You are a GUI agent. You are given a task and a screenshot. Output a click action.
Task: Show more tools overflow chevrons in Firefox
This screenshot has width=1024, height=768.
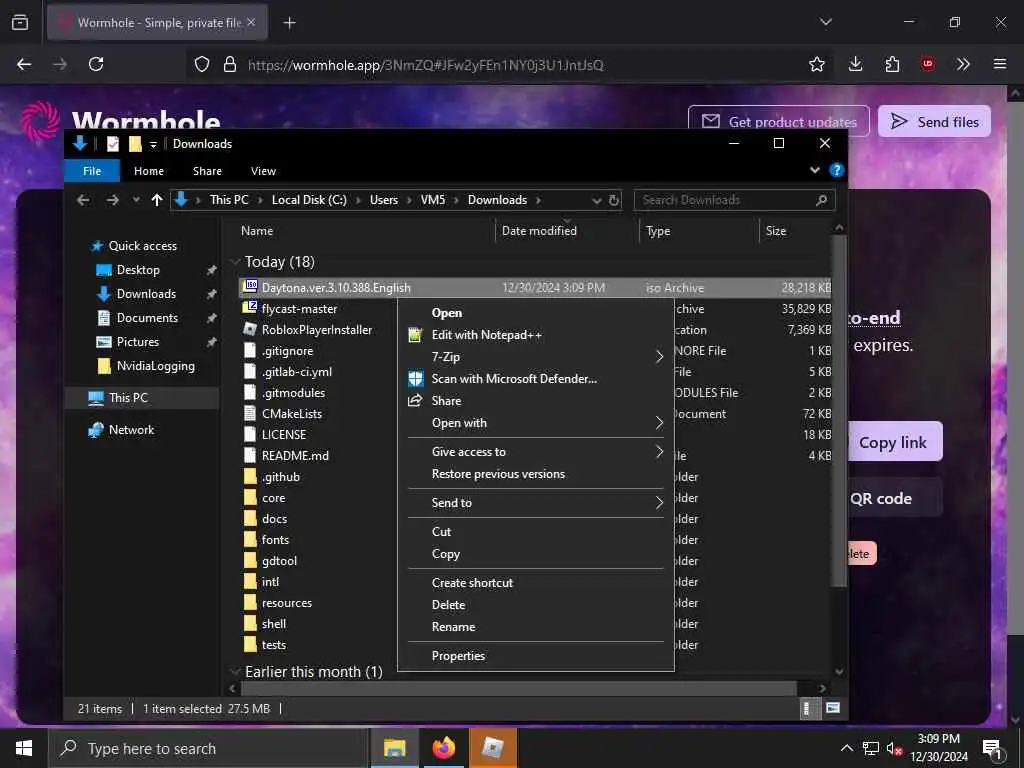pos(963,64)
